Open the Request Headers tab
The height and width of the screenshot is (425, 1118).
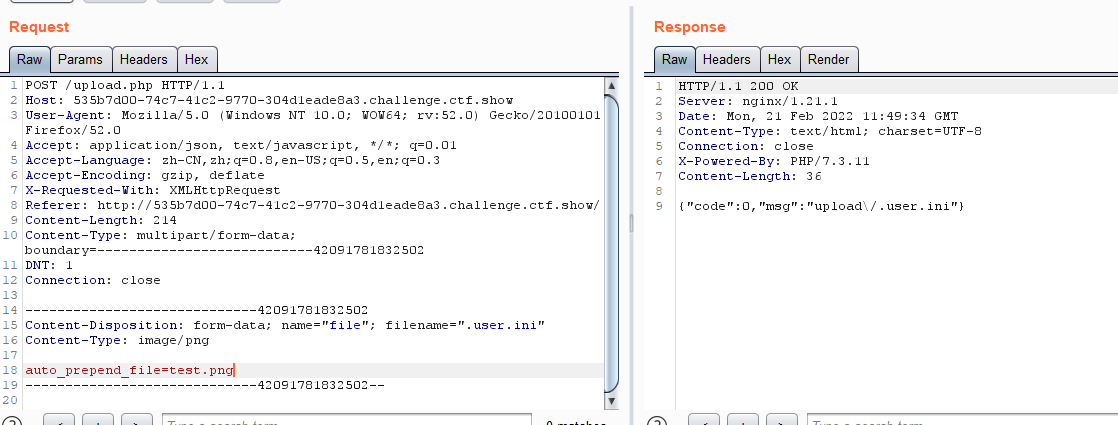tap(143, 59)
